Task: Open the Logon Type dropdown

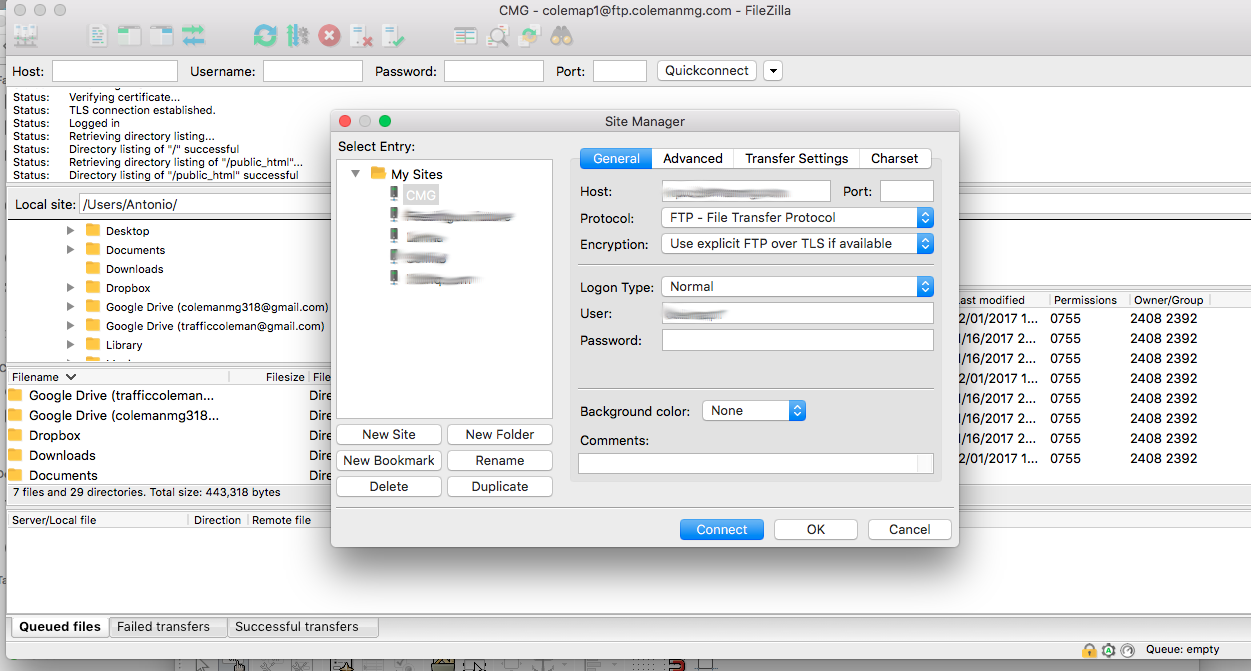Action: point(797,286)
